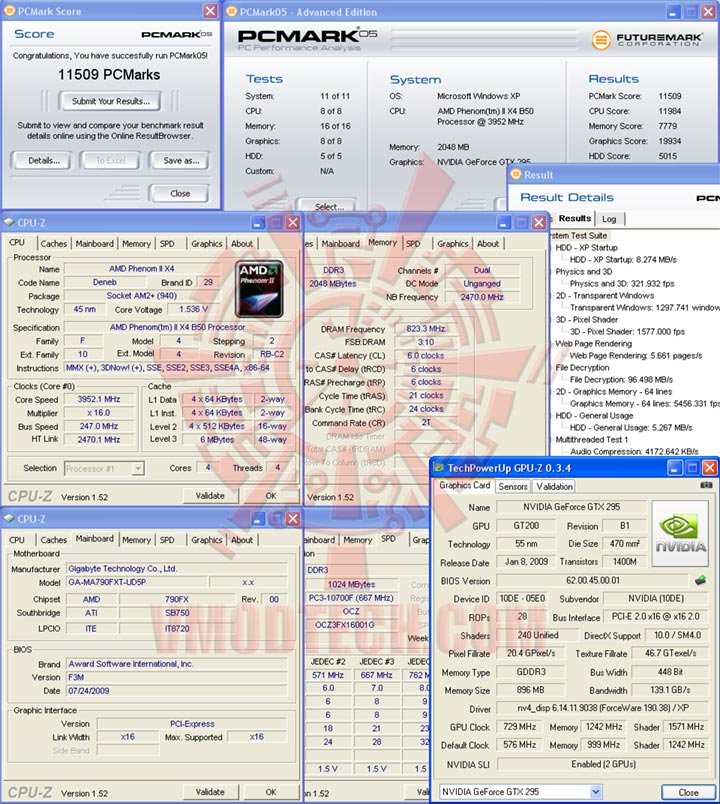Click the BIOS save icon in GPU-Z
The image size is (720, 804).
click(x=701, y=580)
